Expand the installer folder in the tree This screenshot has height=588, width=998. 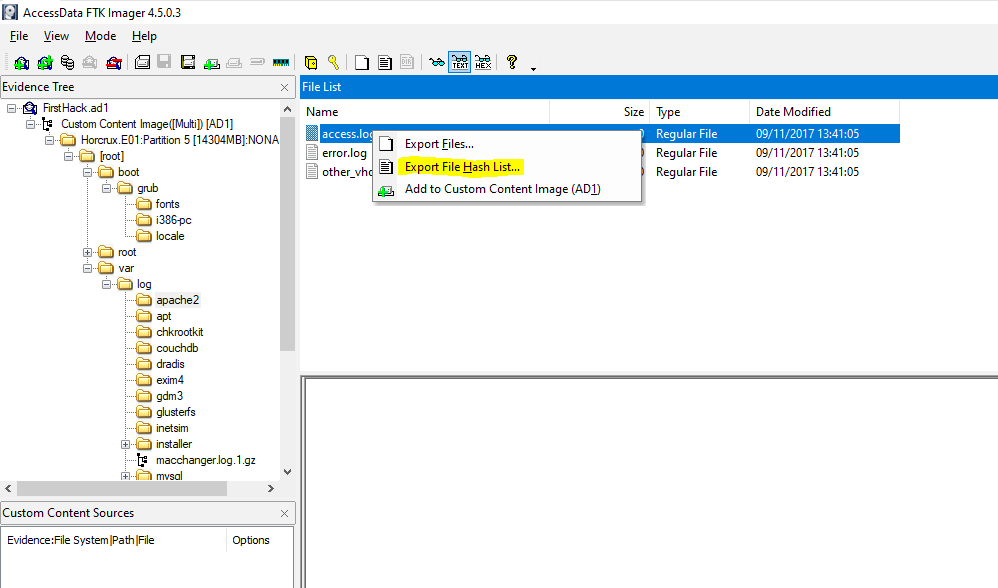(126, 444)
